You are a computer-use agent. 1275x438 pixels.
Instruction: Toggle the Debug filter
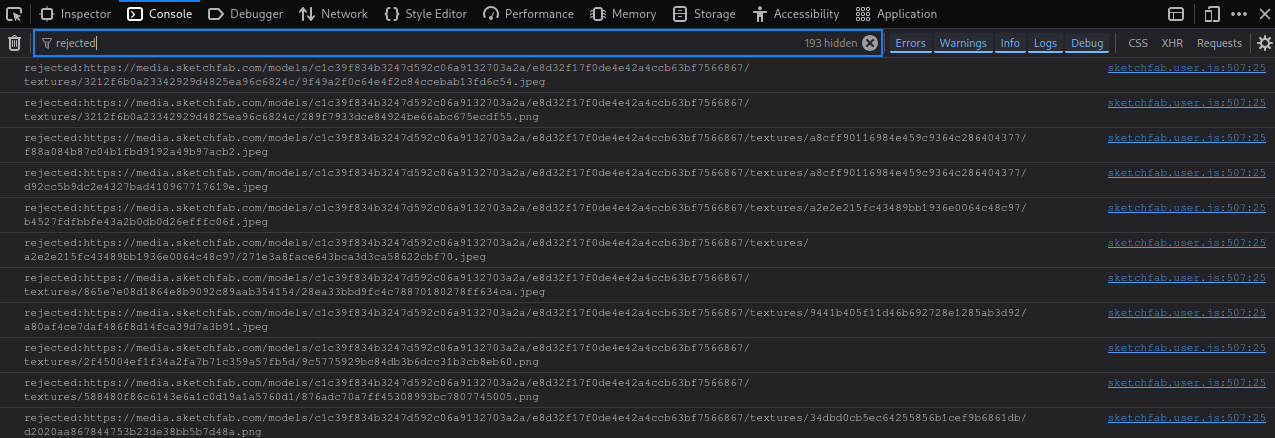click(1087, 43)
